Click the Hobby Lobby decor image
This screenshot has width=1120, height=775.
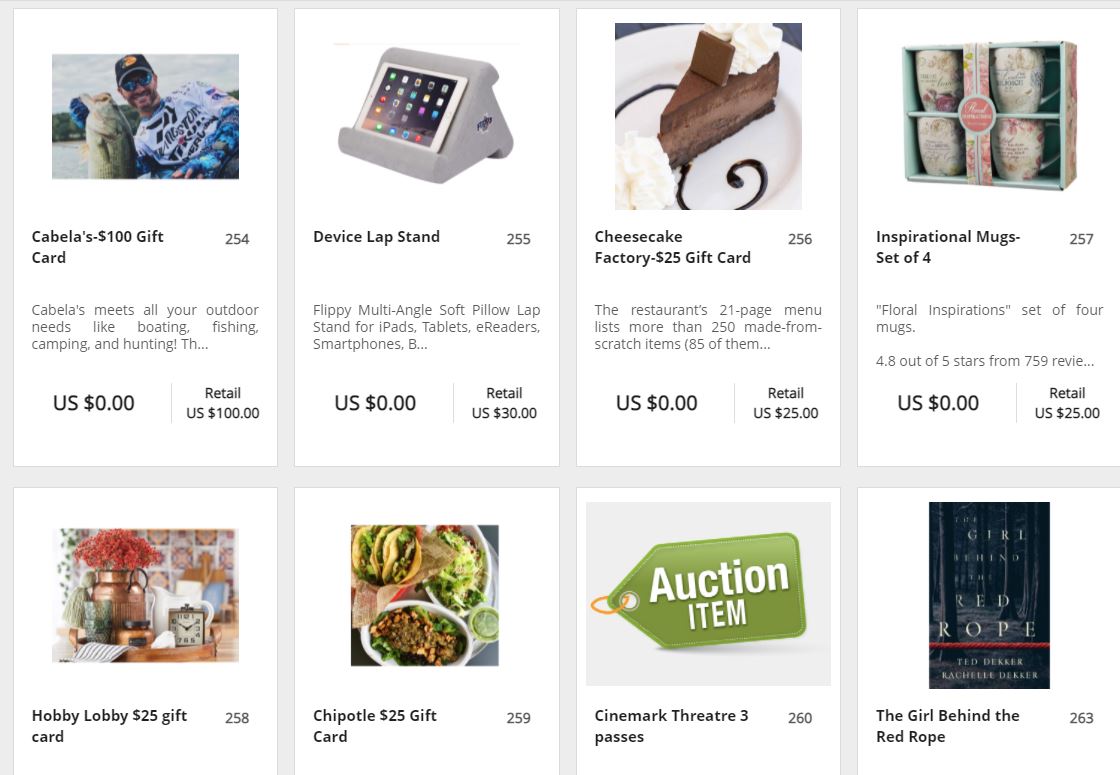tap(145, 595)
